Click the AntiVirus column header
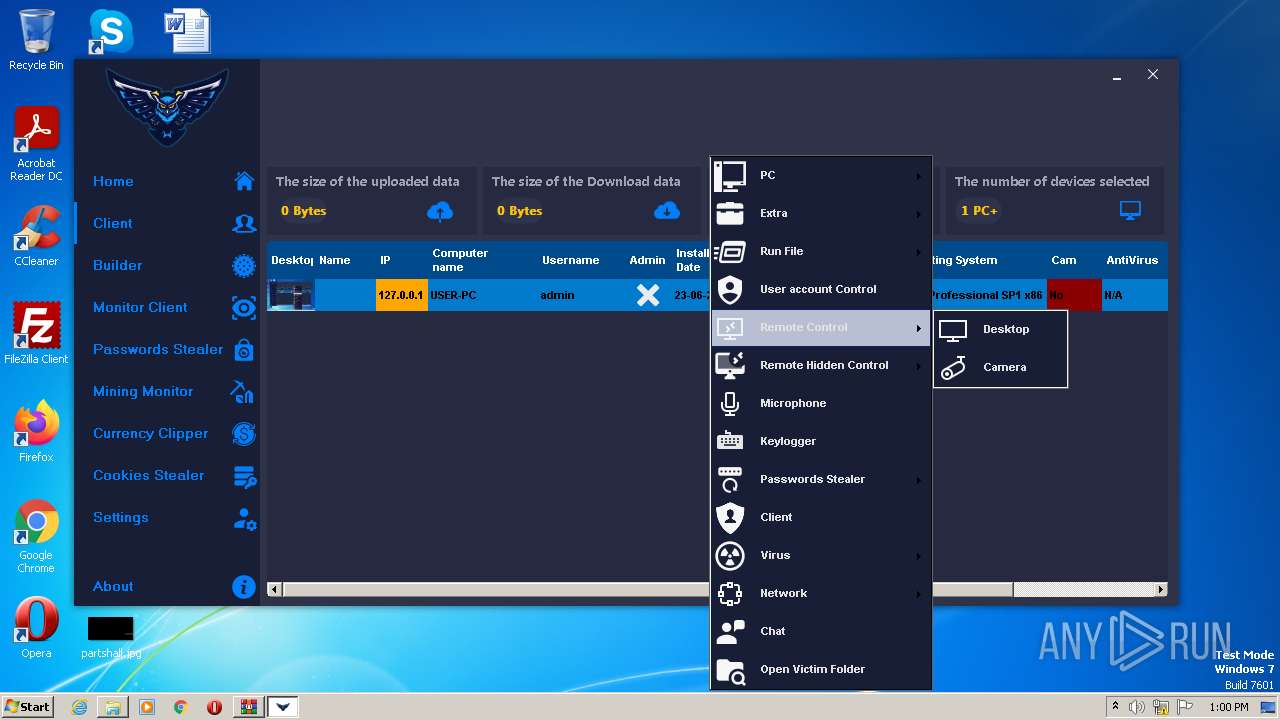Screen dimensions: 1280x720 [x=1132, y=260]
